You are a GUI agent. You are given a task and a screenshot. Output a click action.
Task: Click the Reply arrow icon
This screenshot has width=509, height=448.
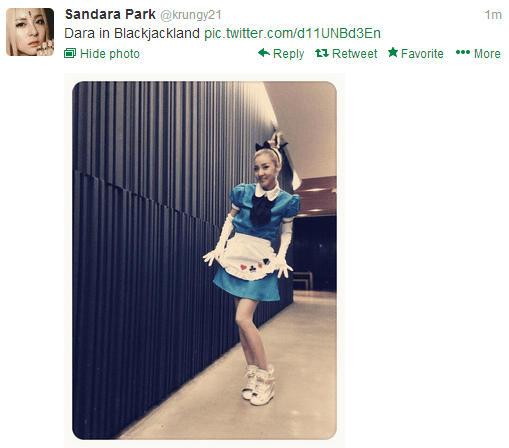tap(264, 53)
